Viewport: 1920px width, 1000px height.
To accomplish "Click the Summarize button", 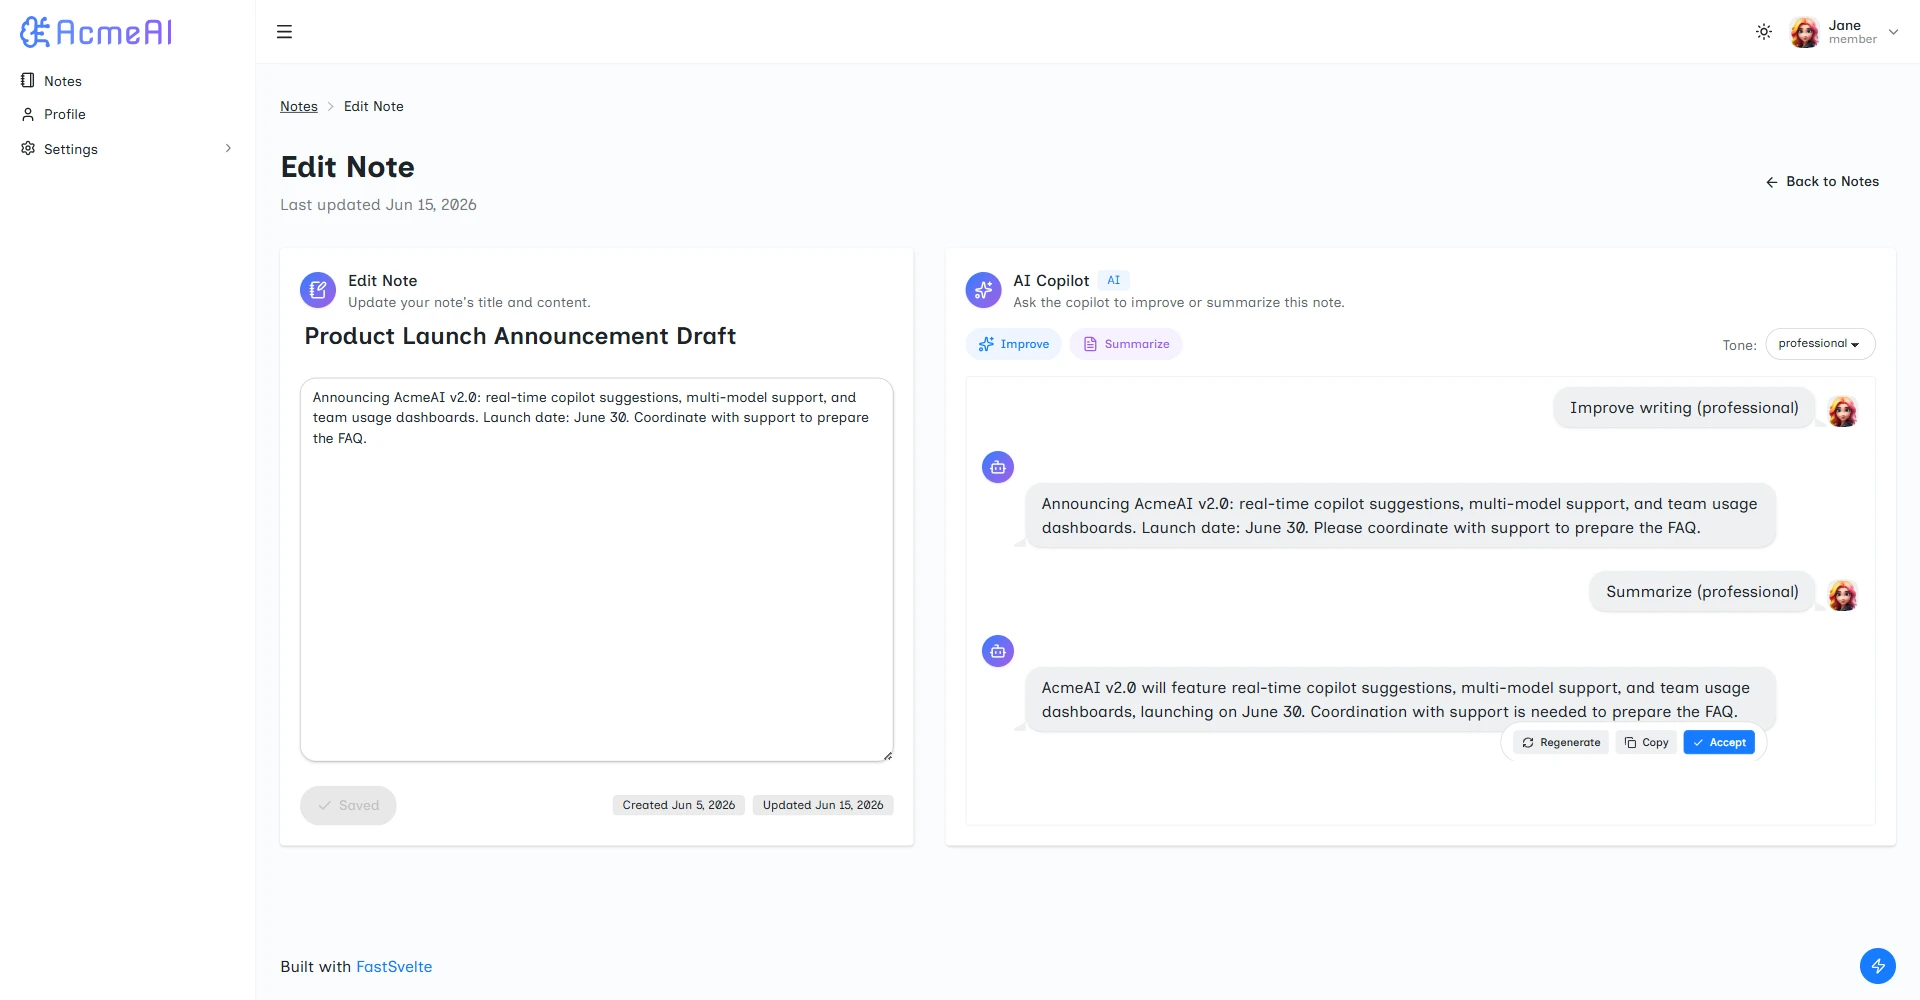I will click(x=1126, y=344).
